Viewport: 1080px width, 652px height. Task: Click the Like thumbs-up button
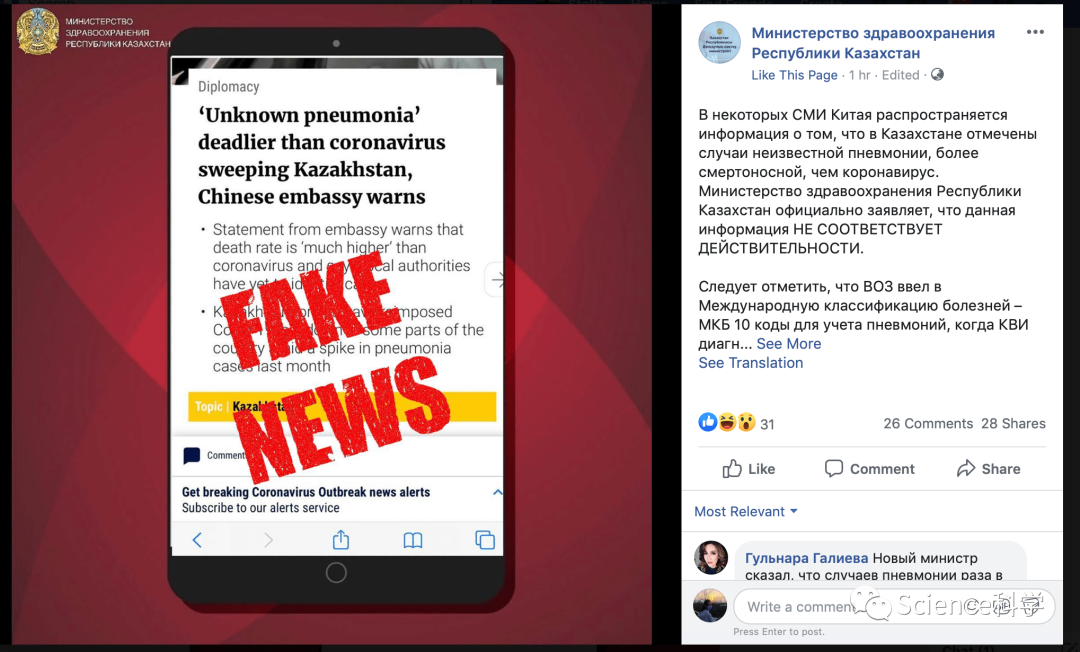click(749, 469)
